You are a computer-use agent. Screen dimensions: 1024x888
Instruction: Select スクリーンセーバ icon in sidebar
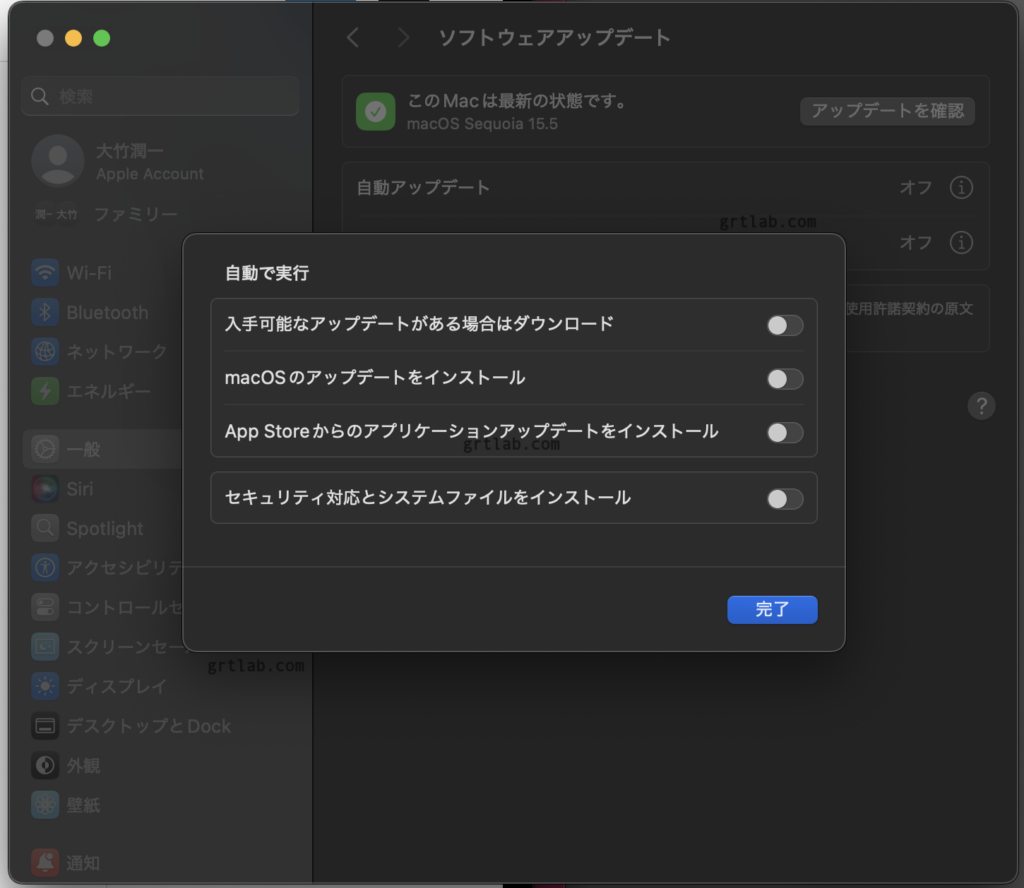click(45, 646)
